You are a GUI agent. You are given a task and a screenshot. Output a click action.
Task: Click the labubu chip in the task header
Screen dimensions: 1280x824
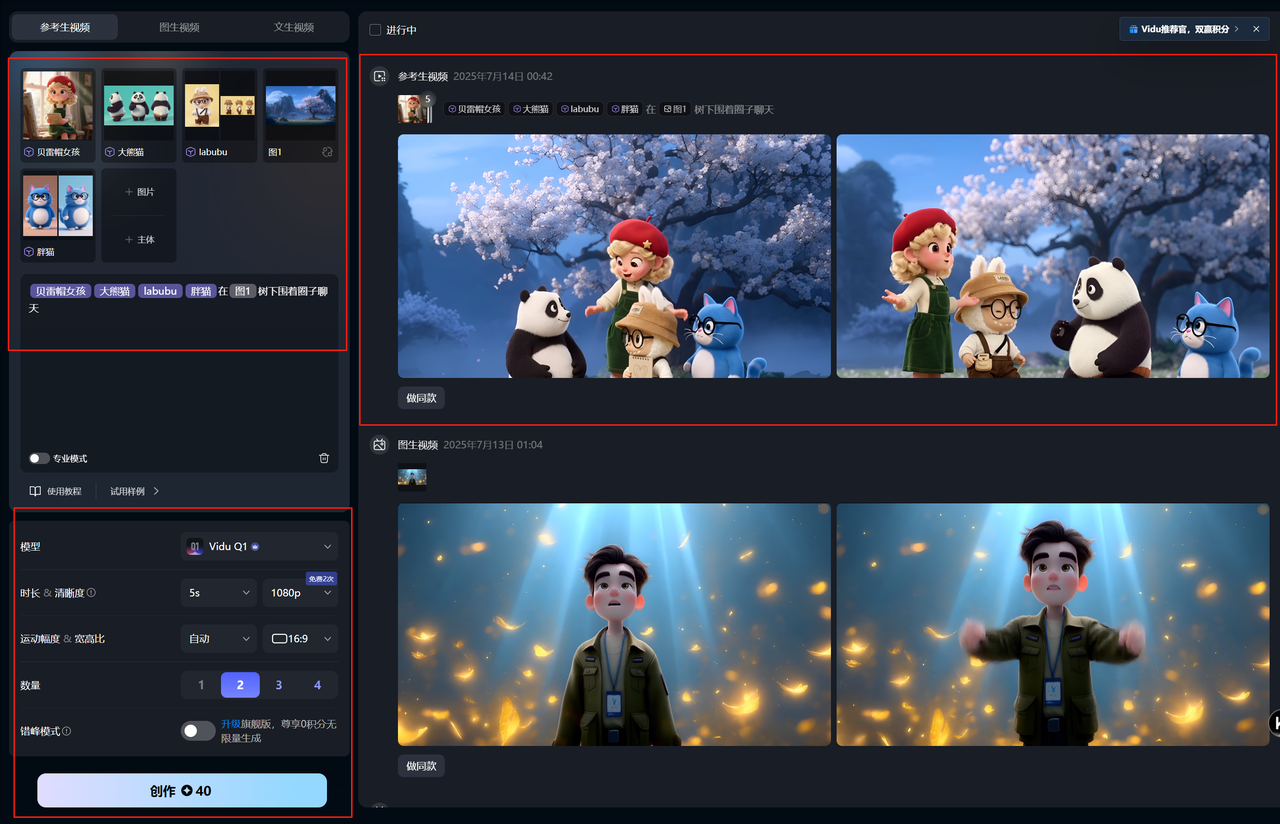click(580, 109)
